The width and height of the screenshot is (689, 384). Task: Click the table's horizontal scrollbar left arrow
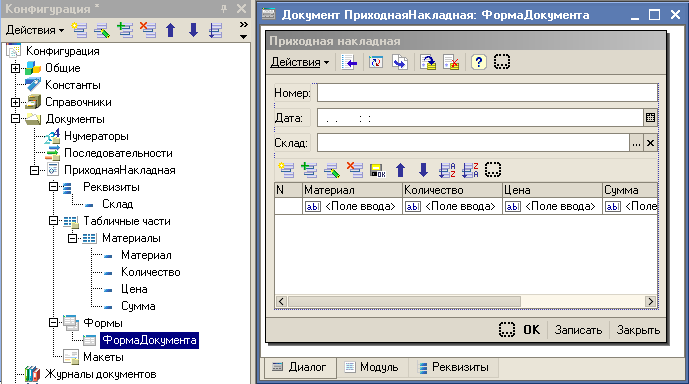pos(281,301)
